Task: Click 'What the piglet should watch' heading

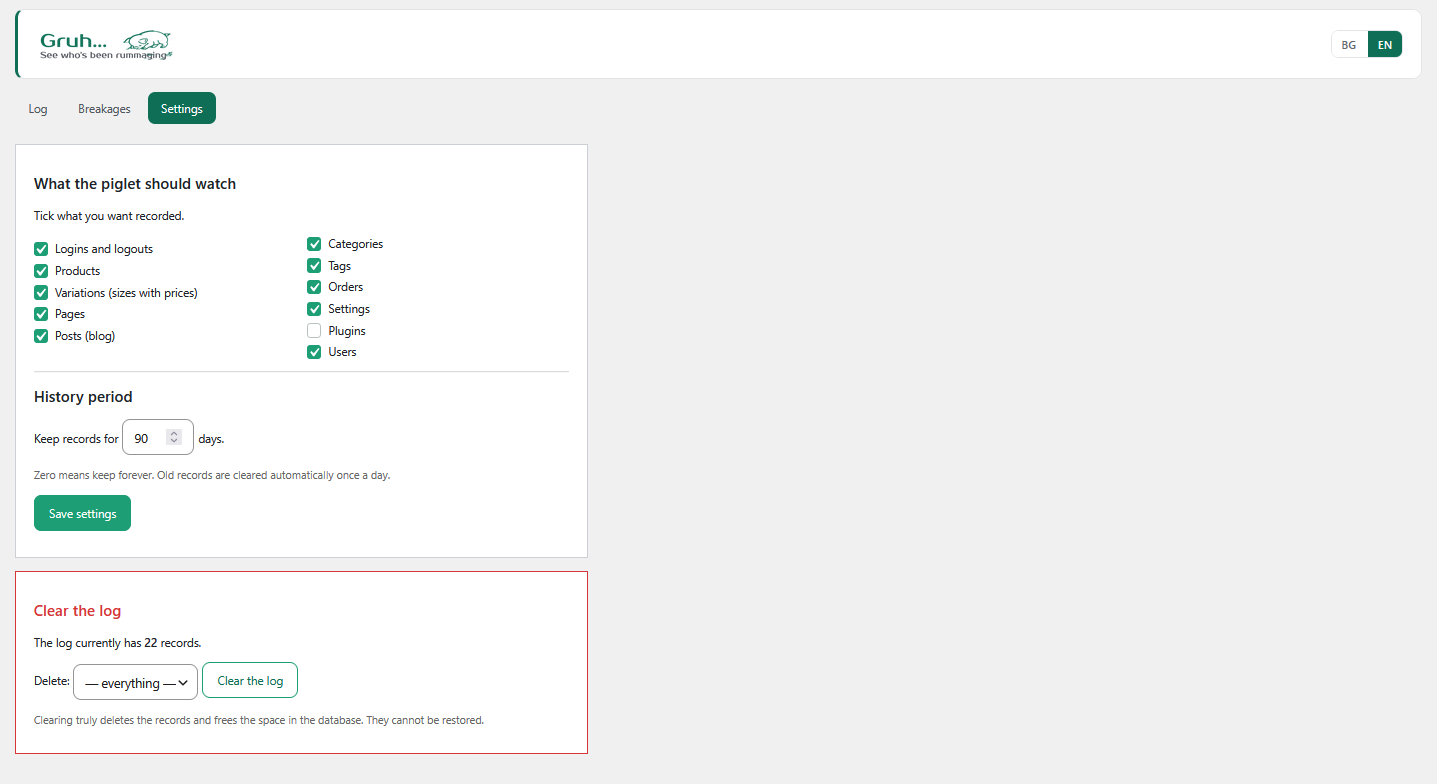Action: point(135,184)
